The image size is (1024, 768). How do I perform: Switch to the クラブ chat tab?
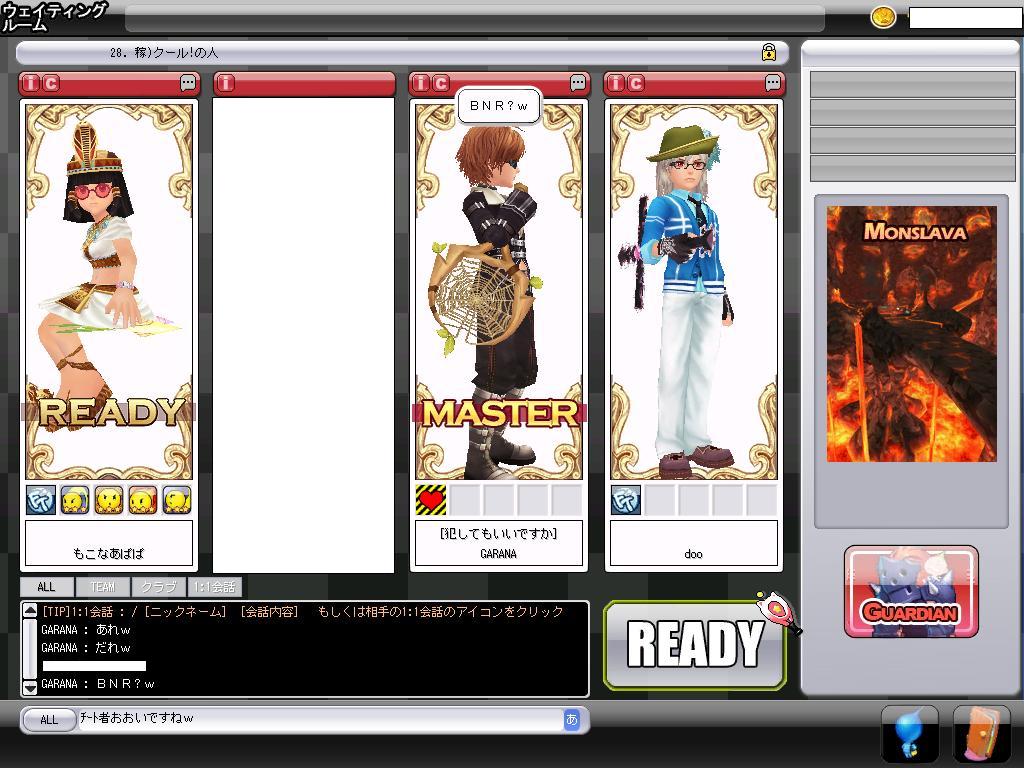(x=158, y=587)
